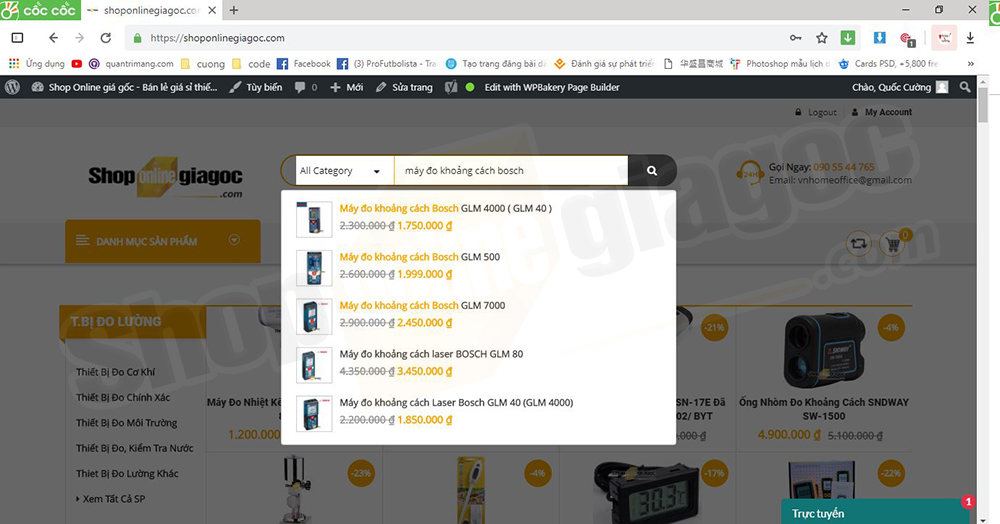Click the compare refresh arrows icon
The height and width of the screenshot is (524, 1000).
857,242
